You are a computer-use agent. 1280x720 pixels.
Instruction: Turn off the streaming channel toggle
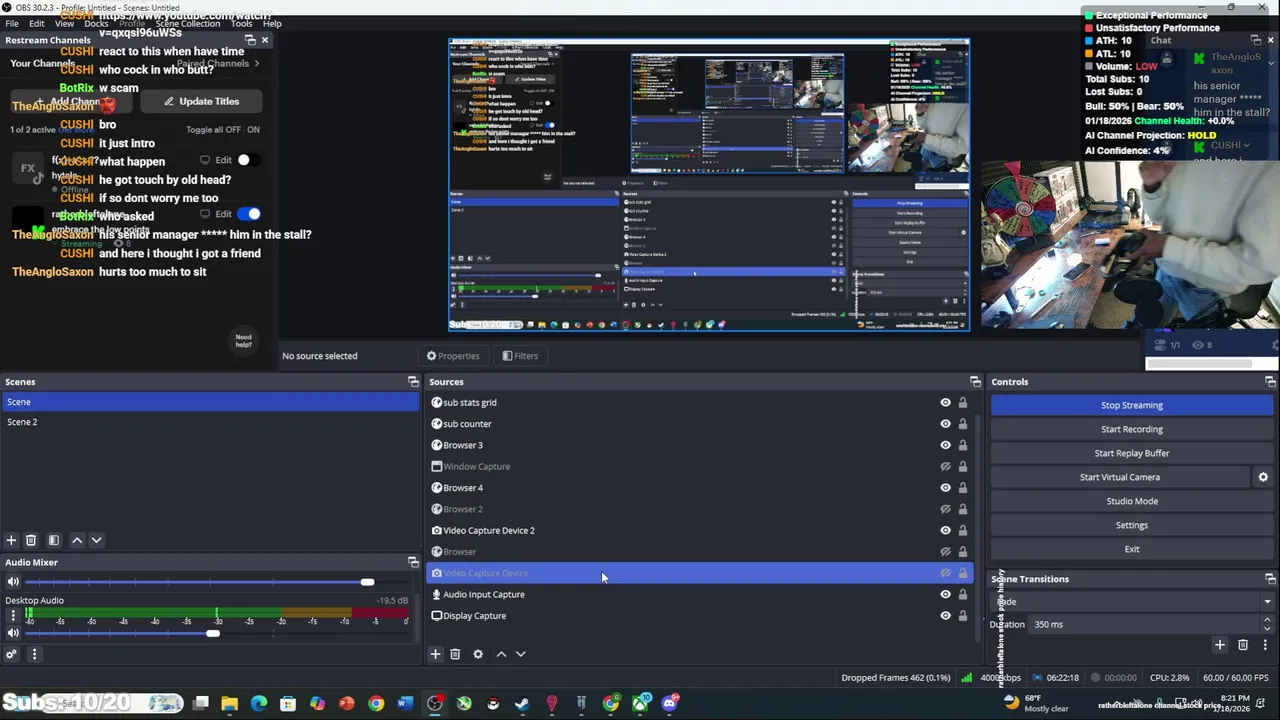tap(250, 214)
